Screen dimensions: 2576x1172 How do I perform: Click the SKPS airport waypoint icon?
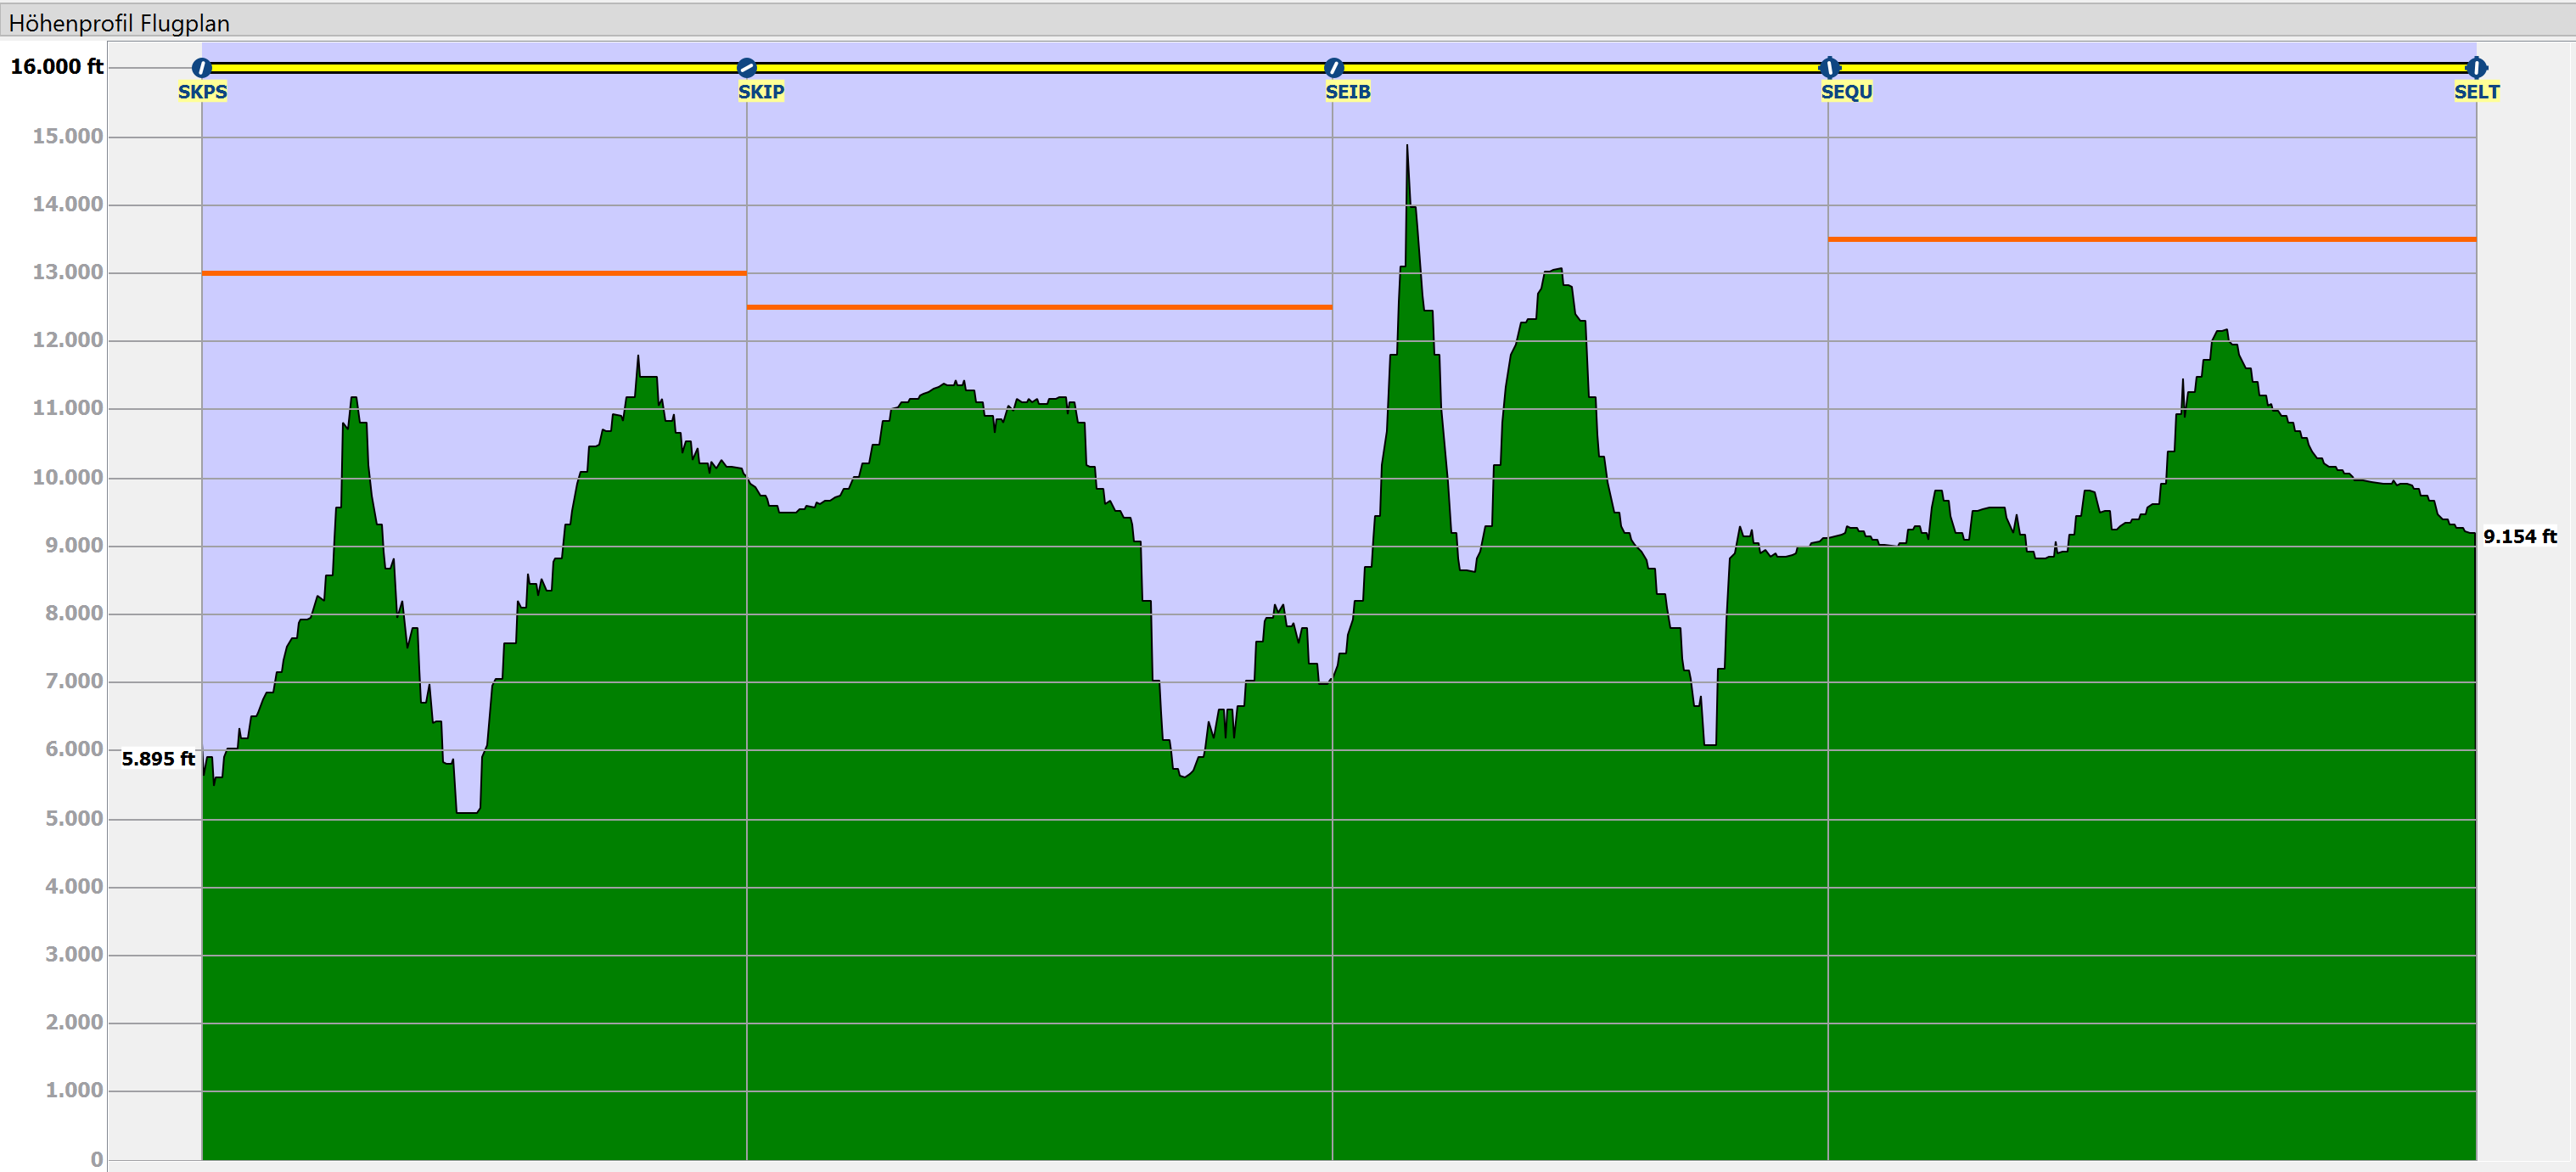tap(202, 68)
